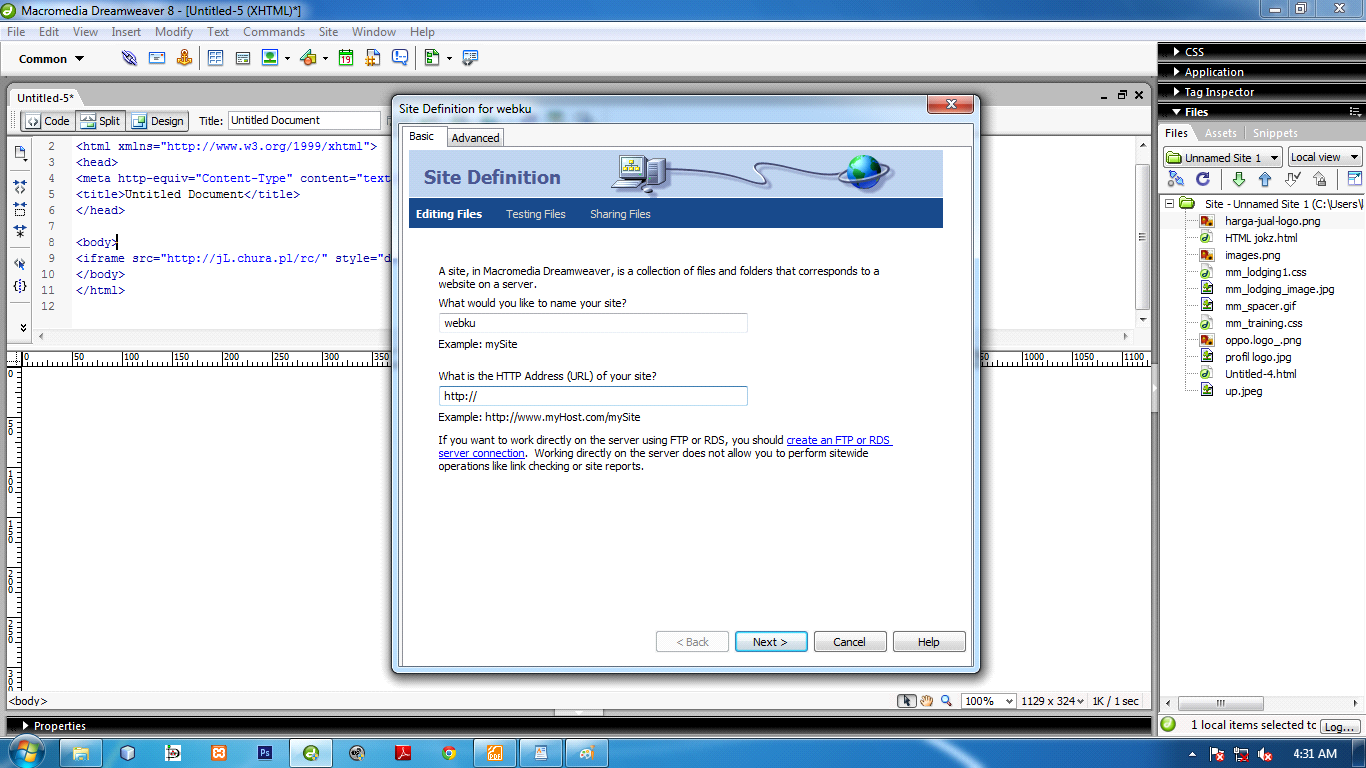Switch to Code view
1366x768 pixels.
click(x=48, y=121)
